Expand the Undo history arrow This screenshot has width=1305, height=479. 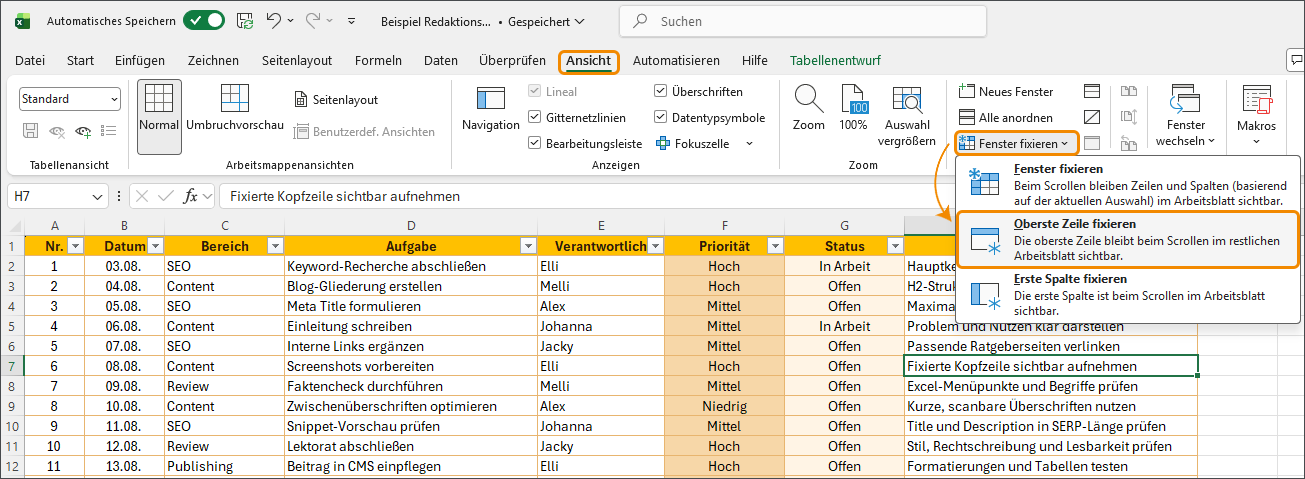click(290, 20)
